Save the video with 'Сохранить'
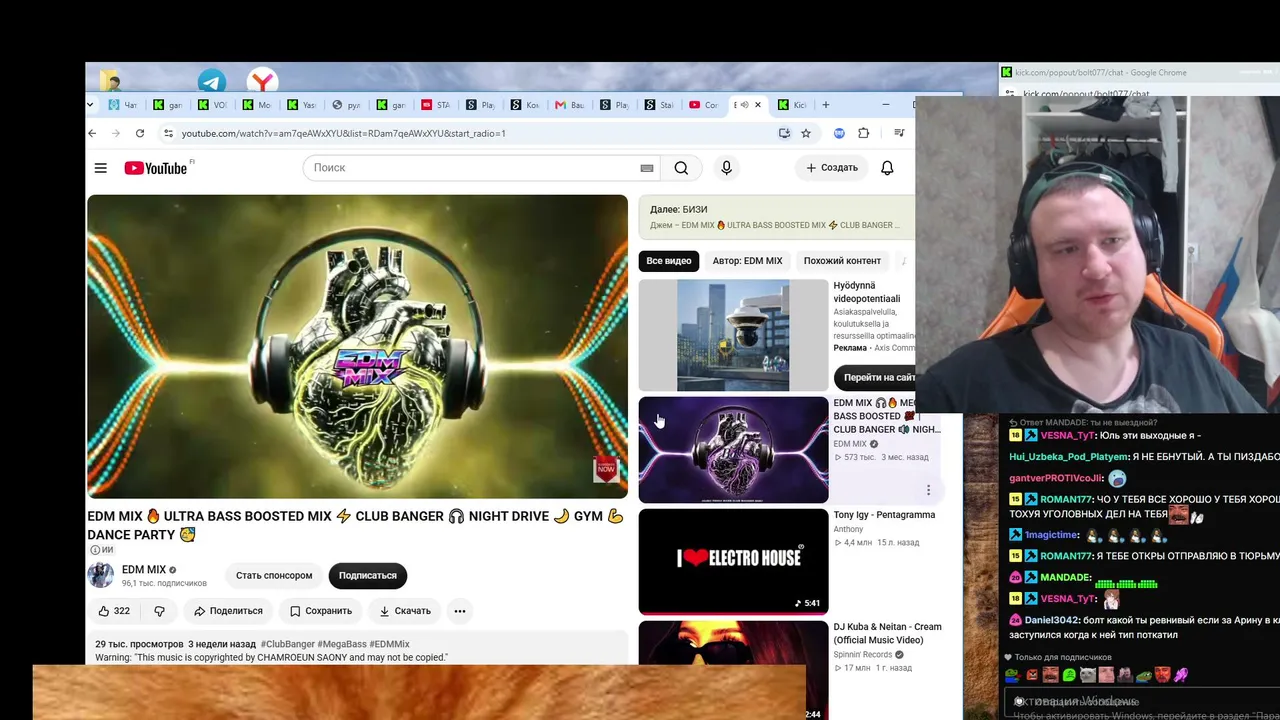1280x720 pixels. (321, 611)
